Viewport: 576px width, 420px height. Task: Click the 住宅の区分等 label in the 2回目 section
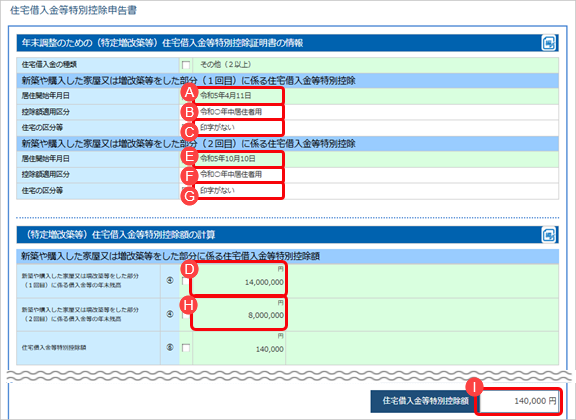[x=42, y=190]
